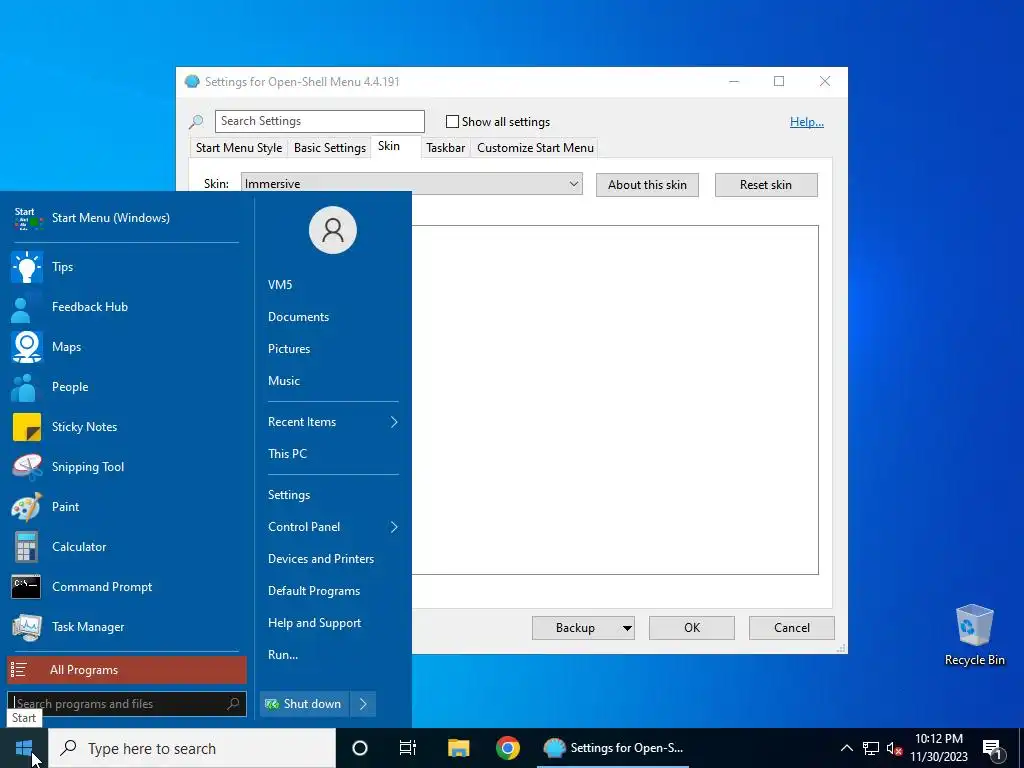The width and height of the screenshot is (1024, 768).
Task: Open the Customize Start Menu tab
Action: (536, 148)
